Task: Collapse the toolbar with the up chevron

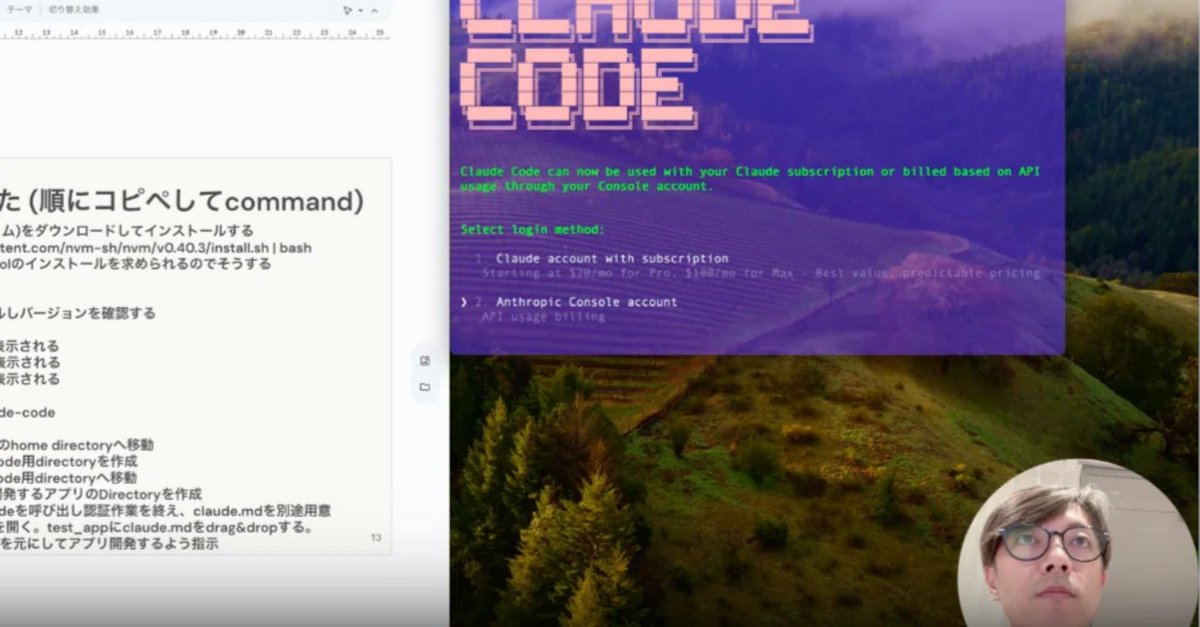Action: point(375,11)
